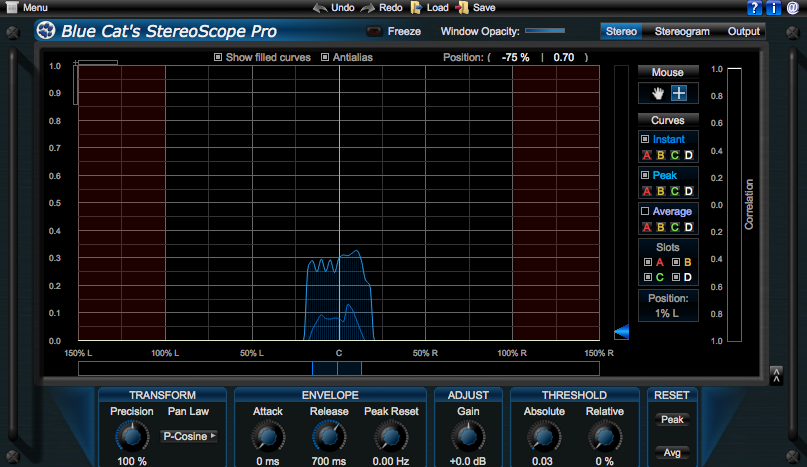
Task: Click Instant curve slot A letter
Action: tap(646, 155)
